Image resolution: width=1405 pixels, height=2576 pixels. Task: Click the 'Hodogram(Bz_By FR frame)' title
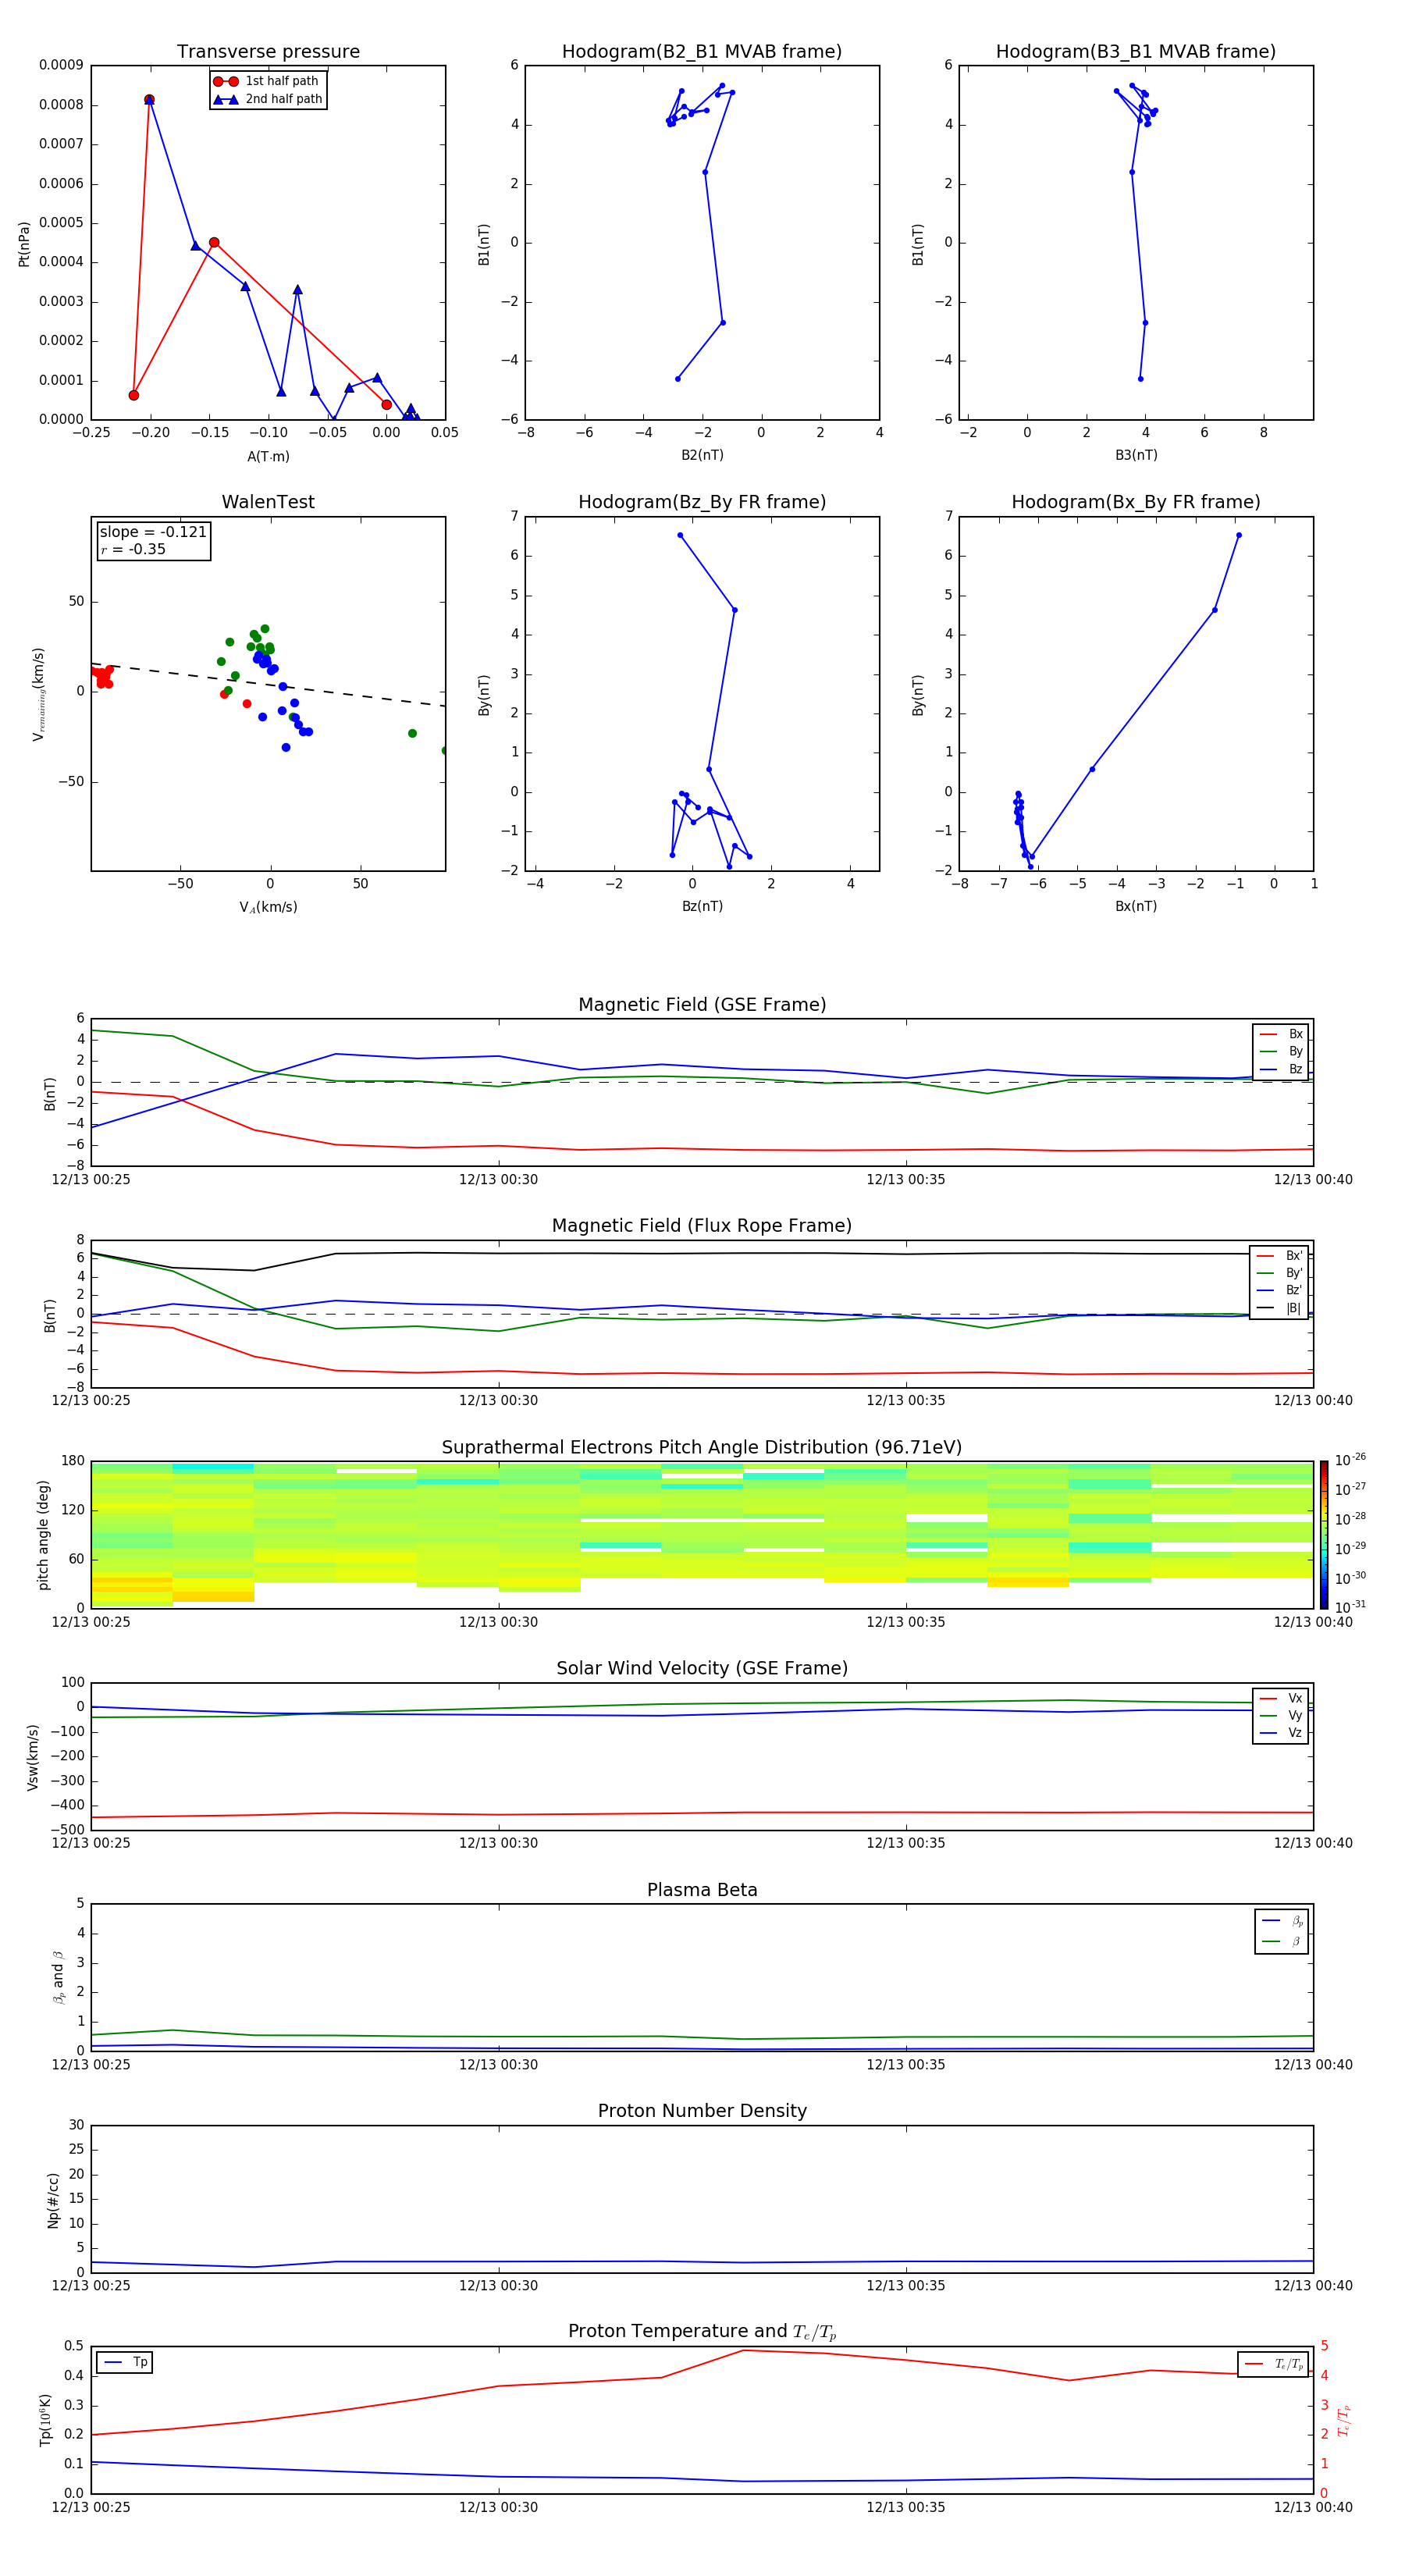[702, 502]
